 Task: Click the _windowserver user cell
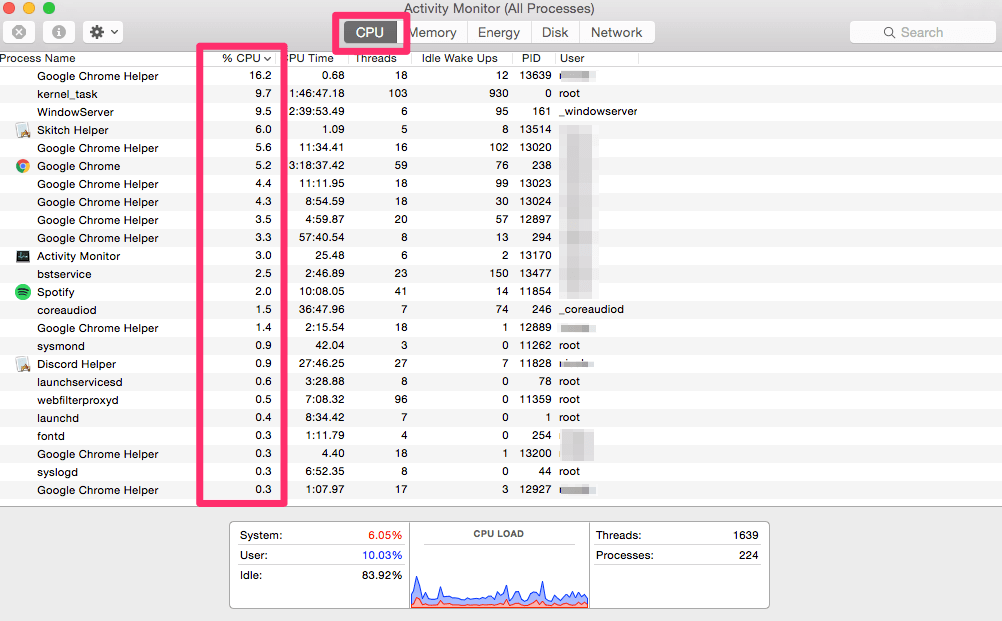point(598,111)
